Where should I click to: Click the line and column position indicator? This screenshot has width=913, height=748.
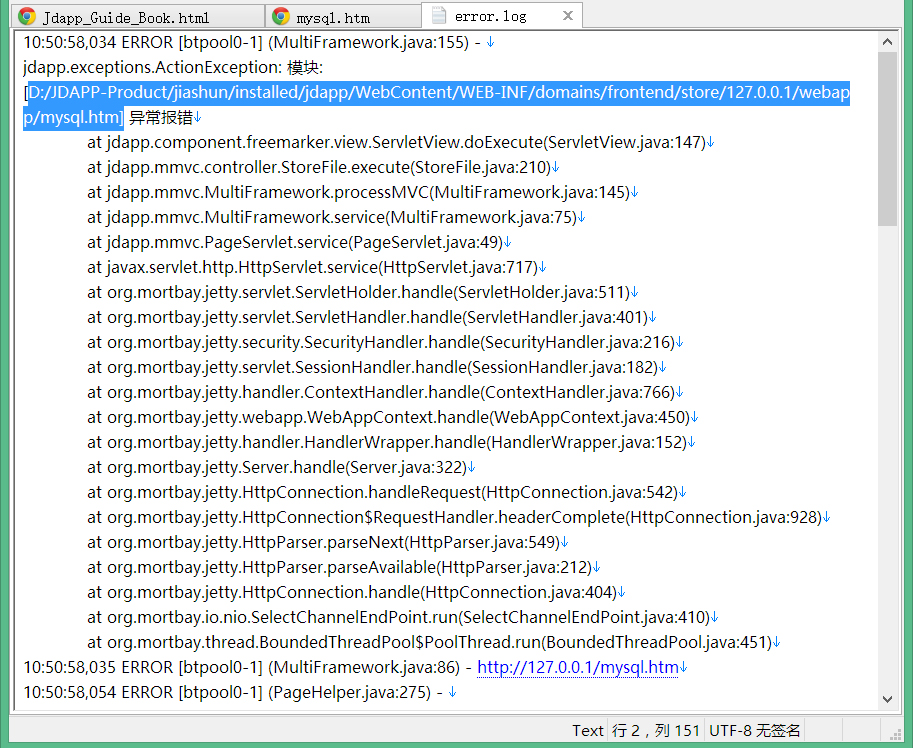656,731
